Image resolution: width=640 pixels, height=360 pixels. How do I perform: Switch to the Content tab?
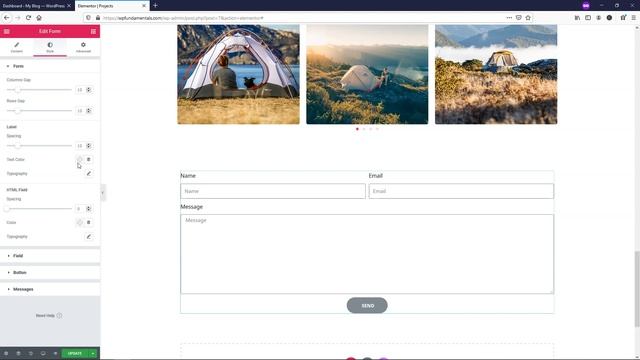[17, 47]
